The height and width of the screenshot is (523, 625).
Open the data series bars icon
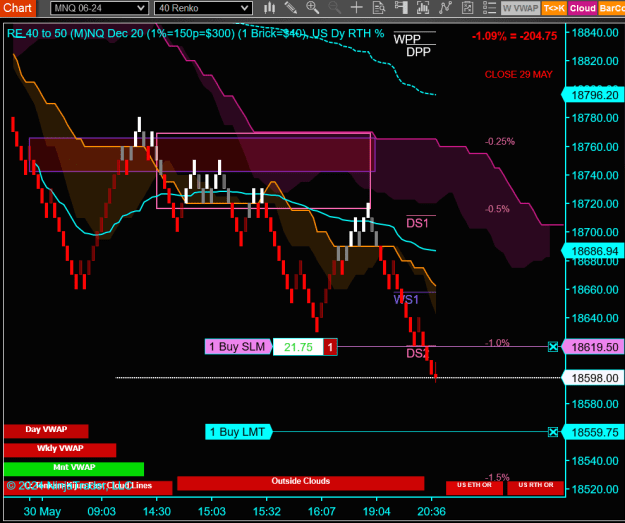pyautogui.click(x=423, y=8)
